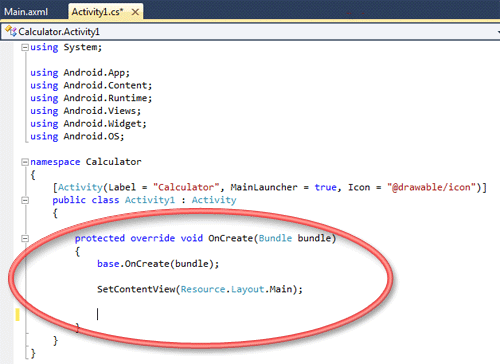This screenshot has height=364, width=500.
Task: Click 'using Android.Views;' line
Action: tap(86, 111)
